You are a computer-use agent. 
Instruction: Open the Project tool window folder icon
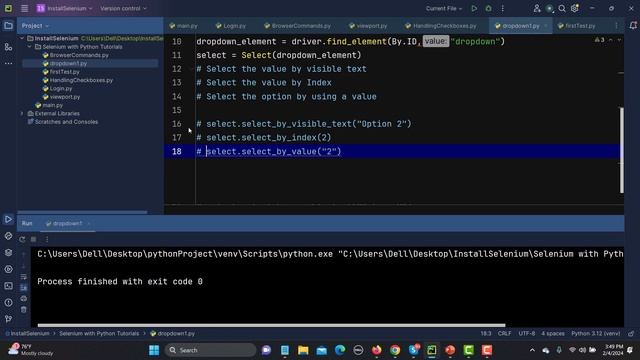pyautogui.click(x=8, y=26)
